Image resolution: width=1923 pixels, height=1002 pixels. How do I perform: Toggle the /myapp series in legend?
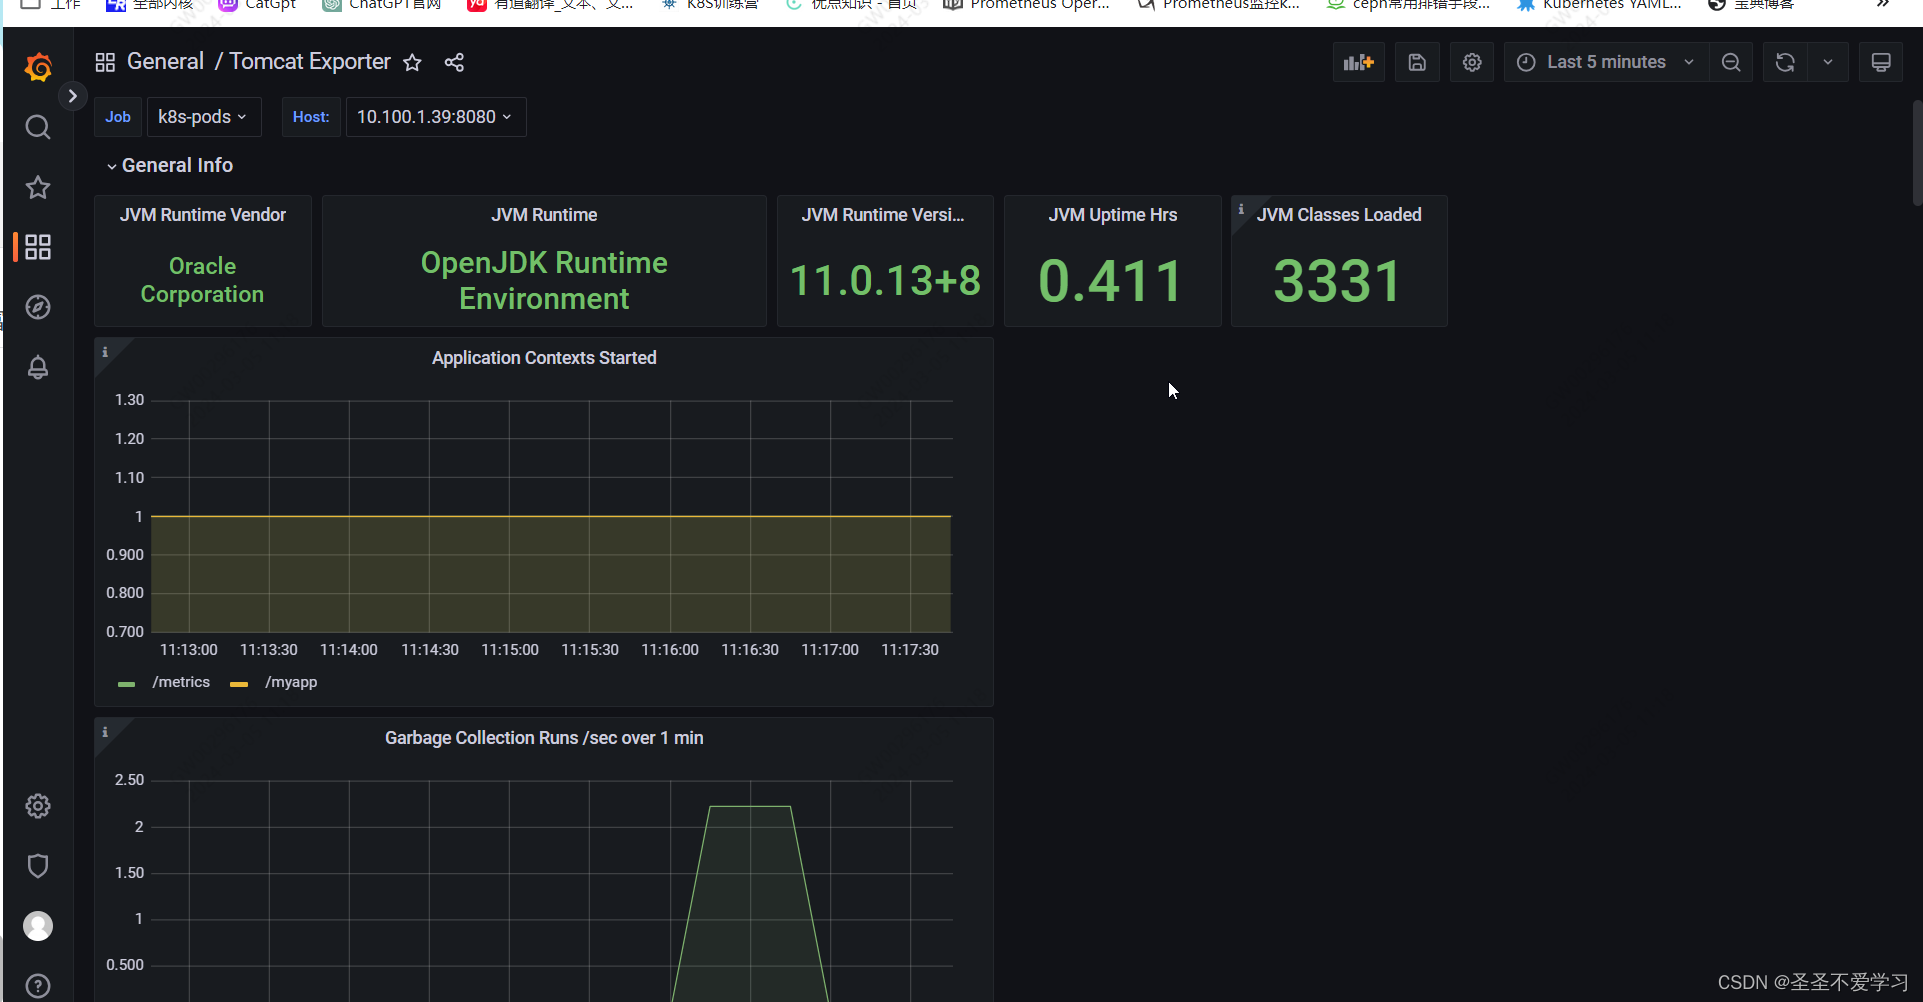click(291, 682)
